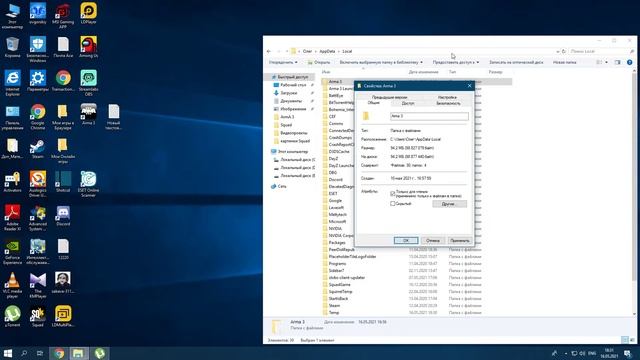Select GeForce Experience desktop icon

pos(12,252)
